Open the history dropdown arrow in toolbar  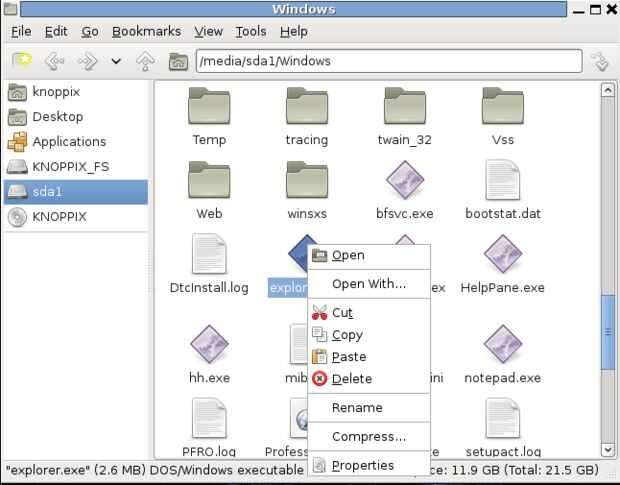(116, 61)
